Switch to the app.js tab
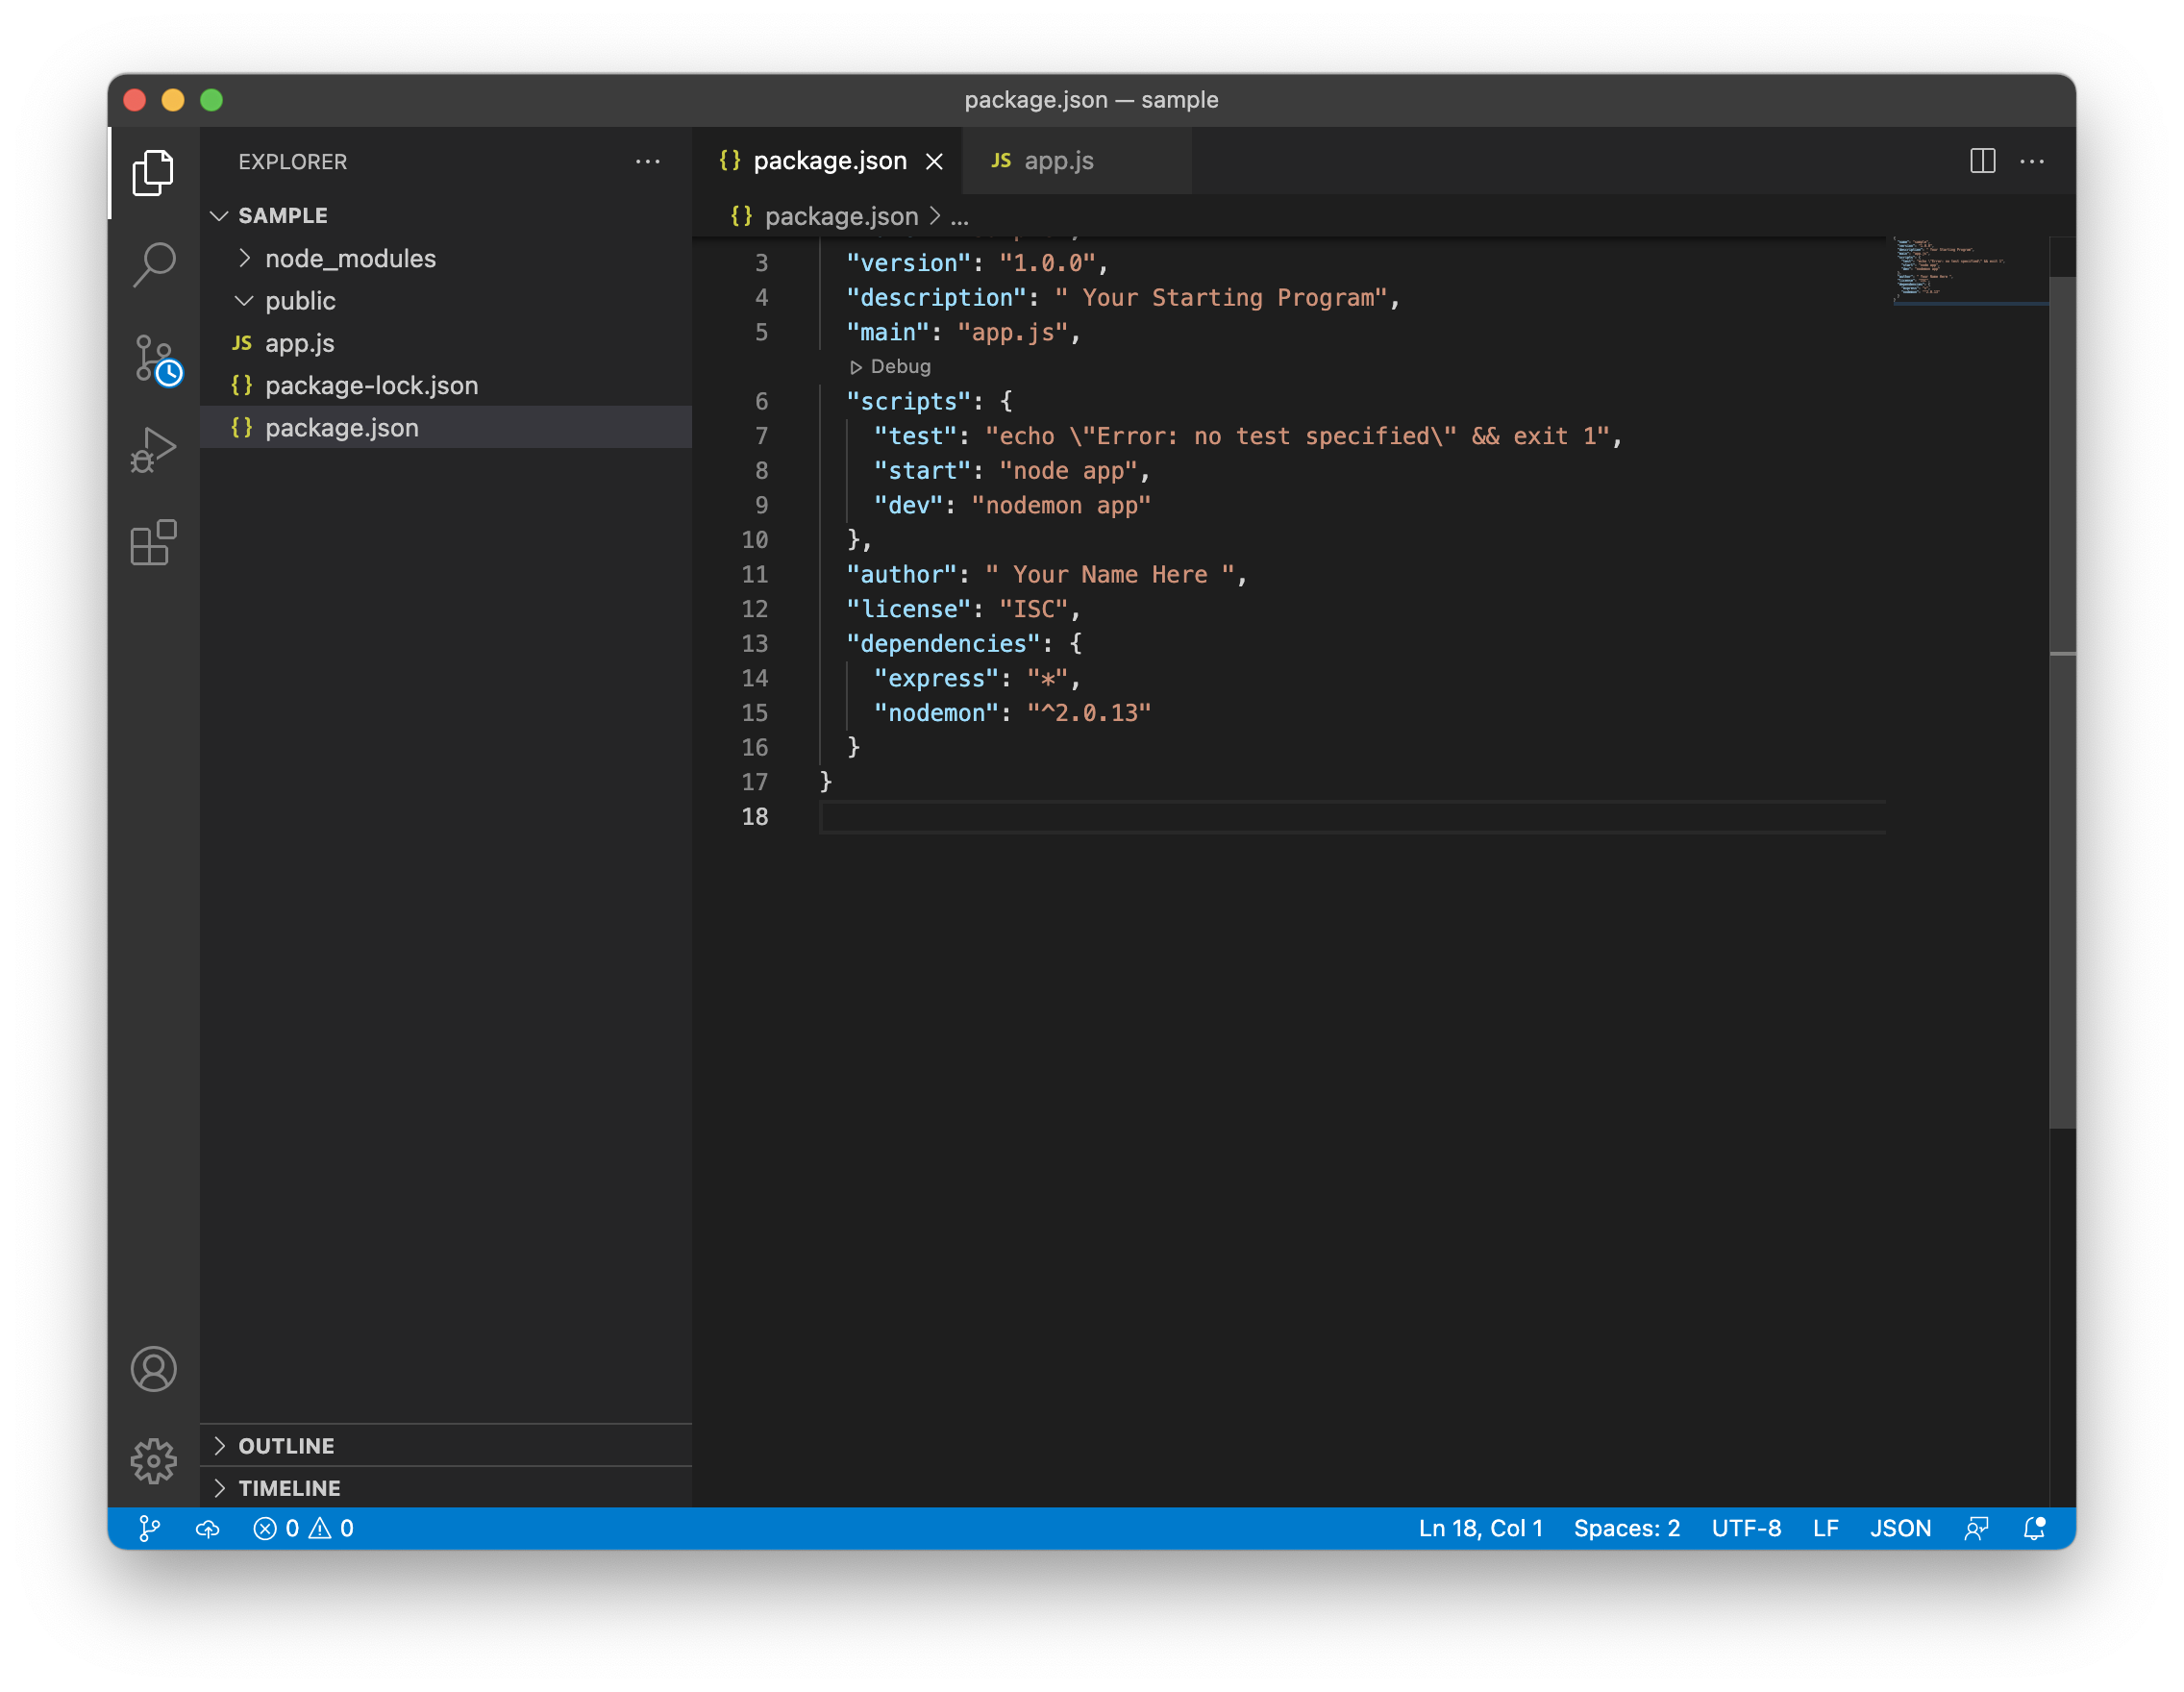 [1058, 161]
